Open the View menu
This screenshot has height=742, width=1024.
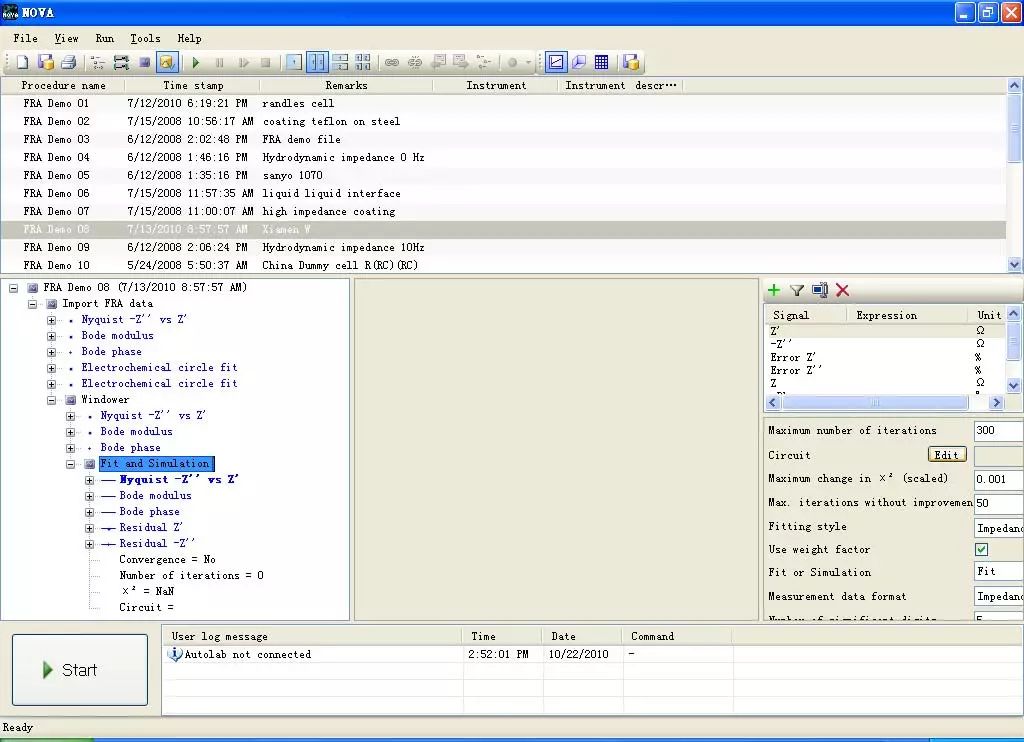66,39
